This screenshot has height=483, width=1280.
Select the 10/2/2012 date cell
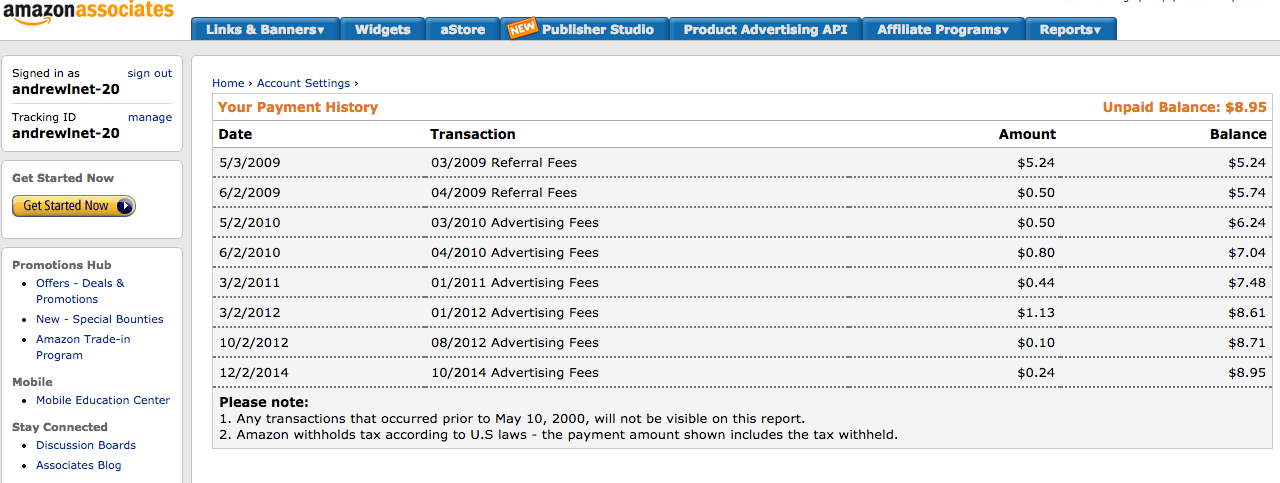(253, 342)
